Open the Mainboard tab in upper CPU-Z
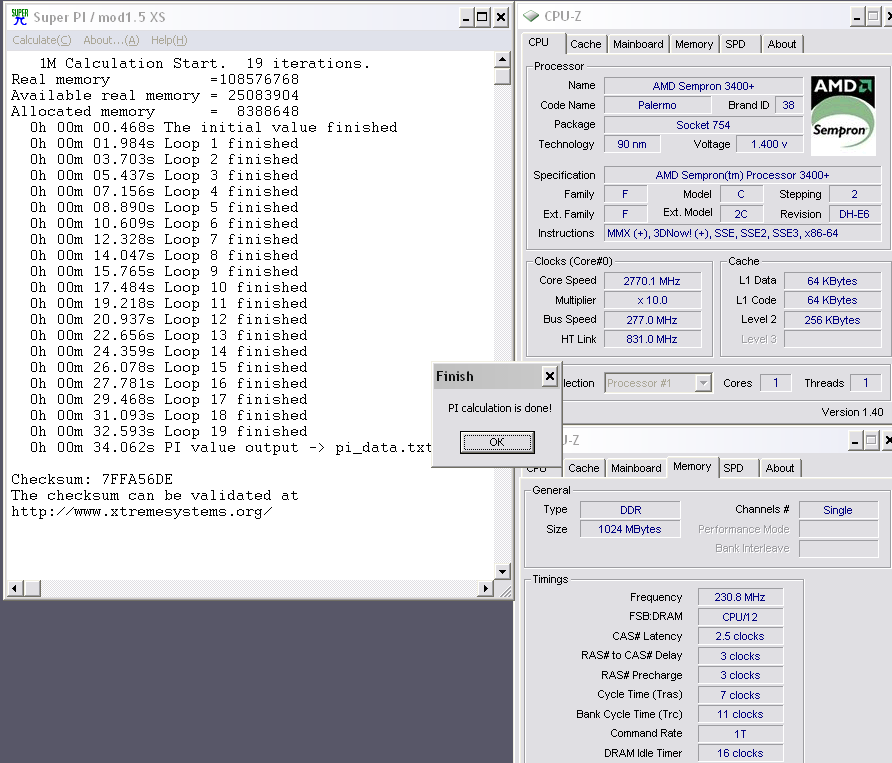 click(x=638, y=44)
